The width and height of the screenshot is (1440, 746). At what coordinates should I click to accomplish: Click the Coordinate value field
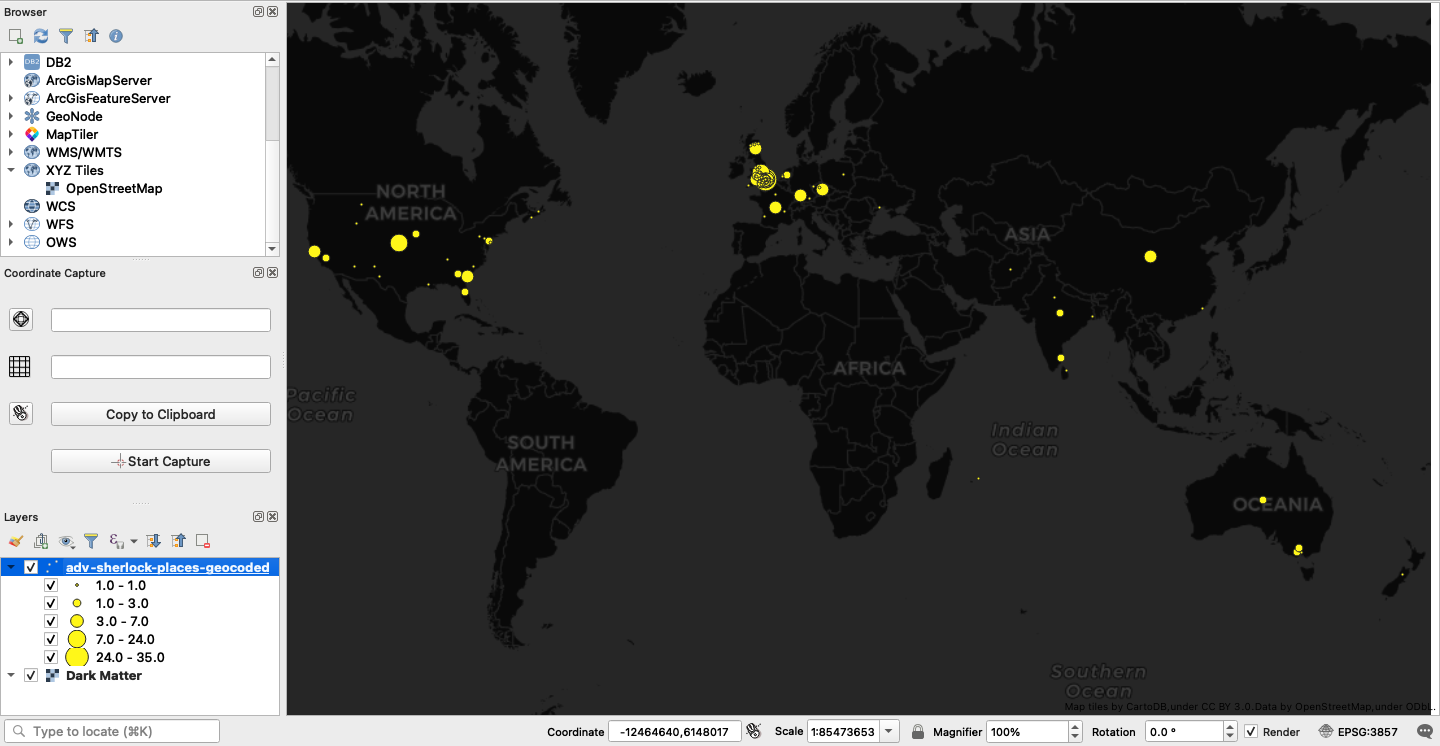pos(677,732)
